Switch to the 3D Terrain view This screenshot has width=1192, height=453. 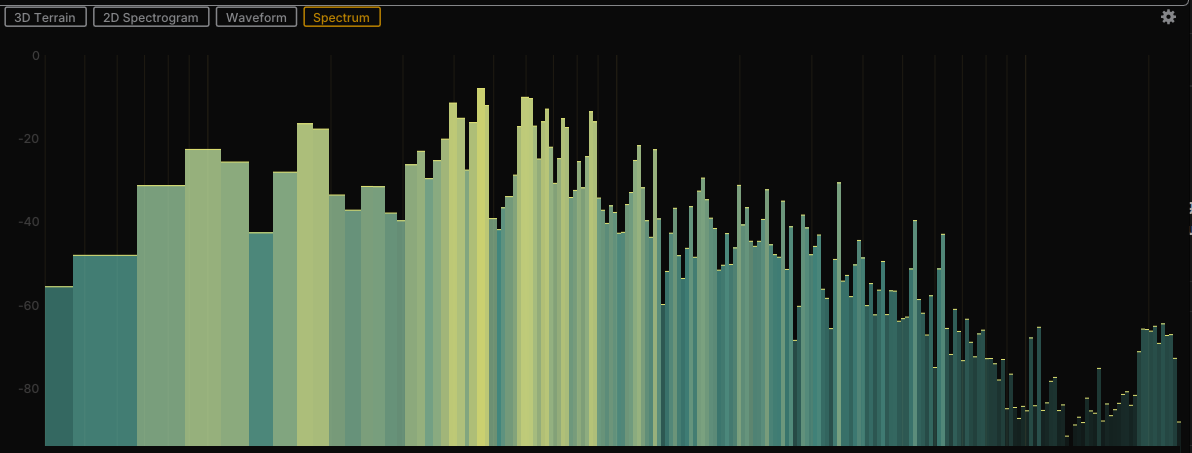46,17
